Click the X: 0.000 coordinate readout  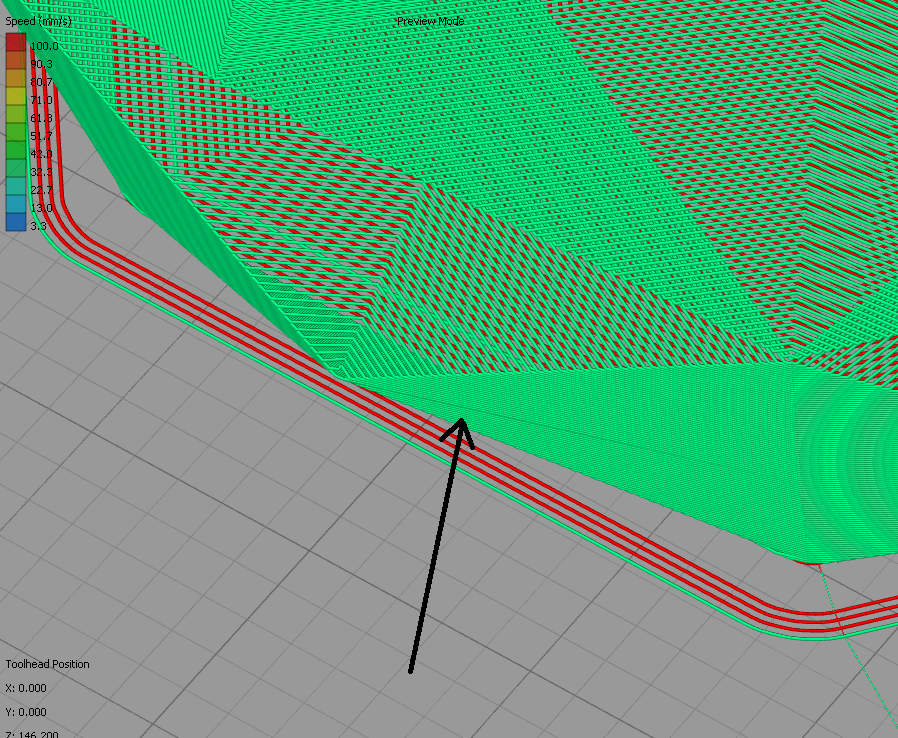[26, 688]
